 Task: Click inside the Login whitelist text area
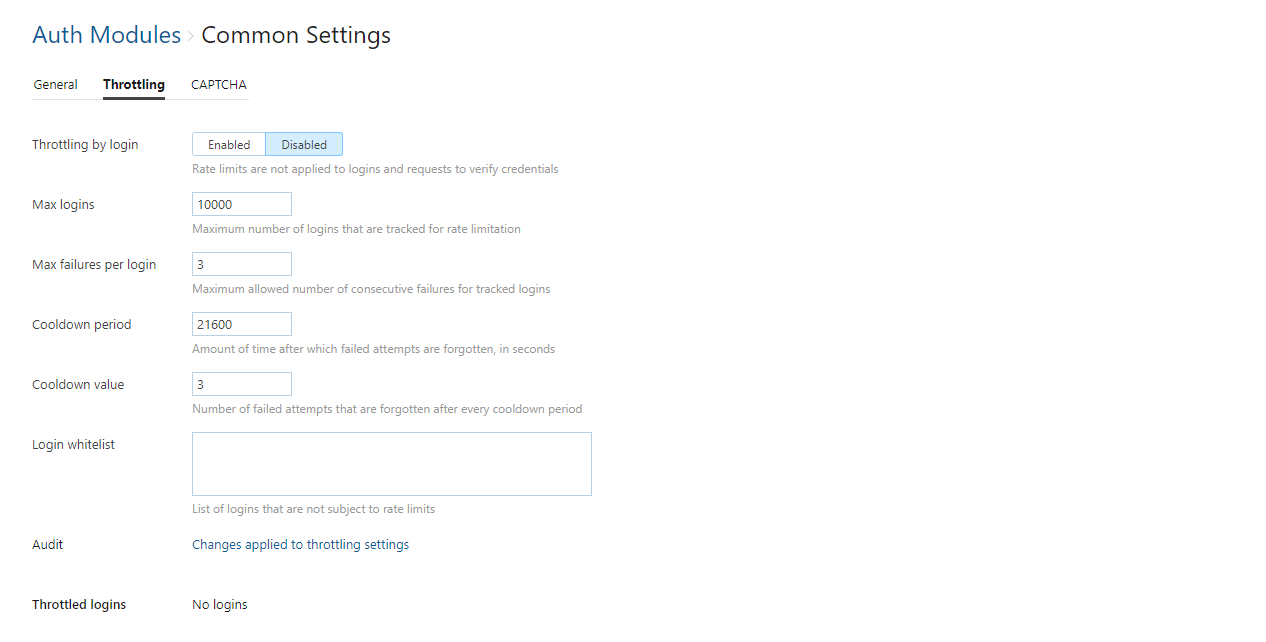391,464
